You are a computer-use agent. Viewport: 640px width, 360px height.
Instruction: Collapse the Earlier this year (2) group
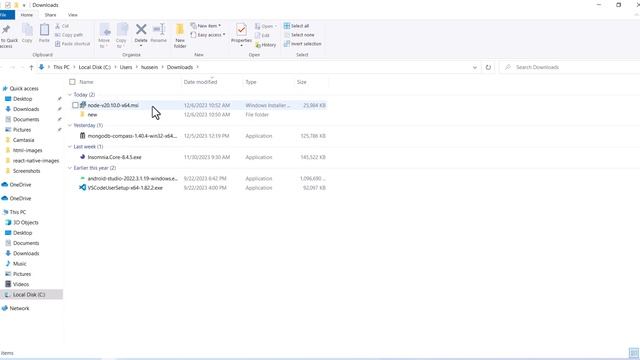coord(70,168)
